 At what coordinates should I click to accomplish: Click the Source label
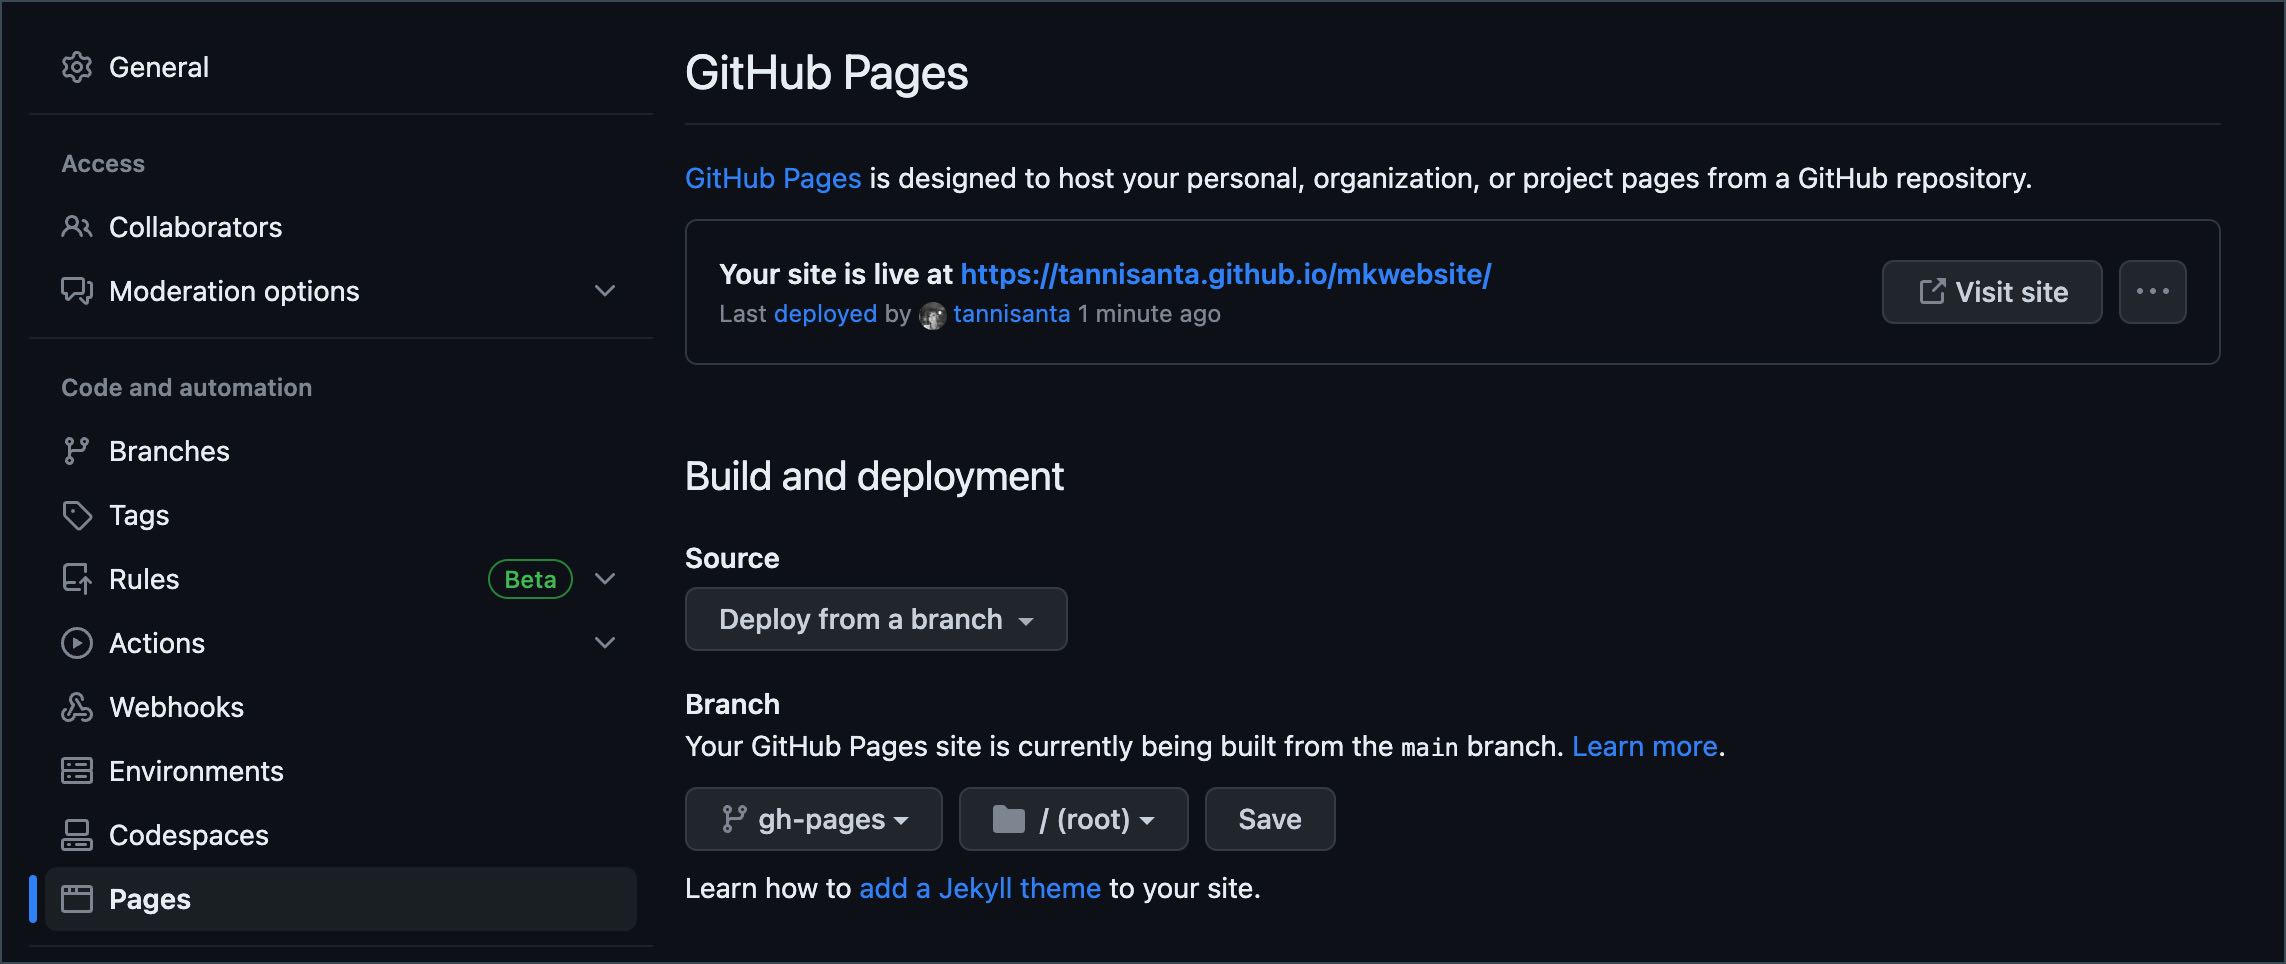[x=732, y=558]
